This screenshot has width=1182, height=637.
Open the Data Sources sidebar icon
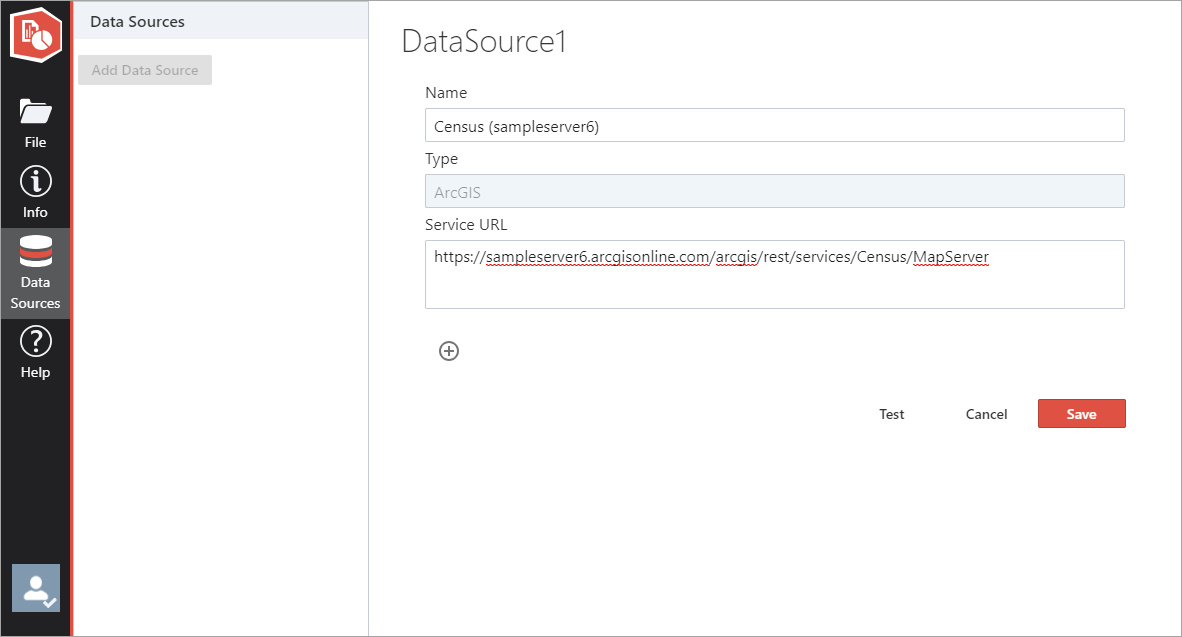[x=35, y=272]
